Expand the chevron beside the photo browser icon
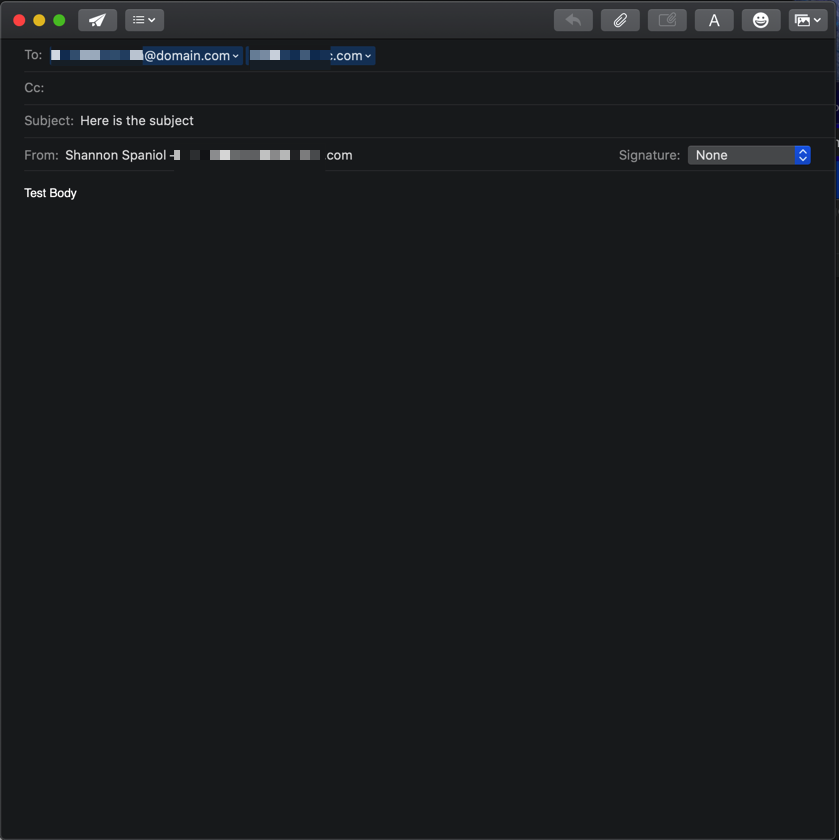Image resolution: width=839 pixels, height=840 pixels. pos(818,19)
